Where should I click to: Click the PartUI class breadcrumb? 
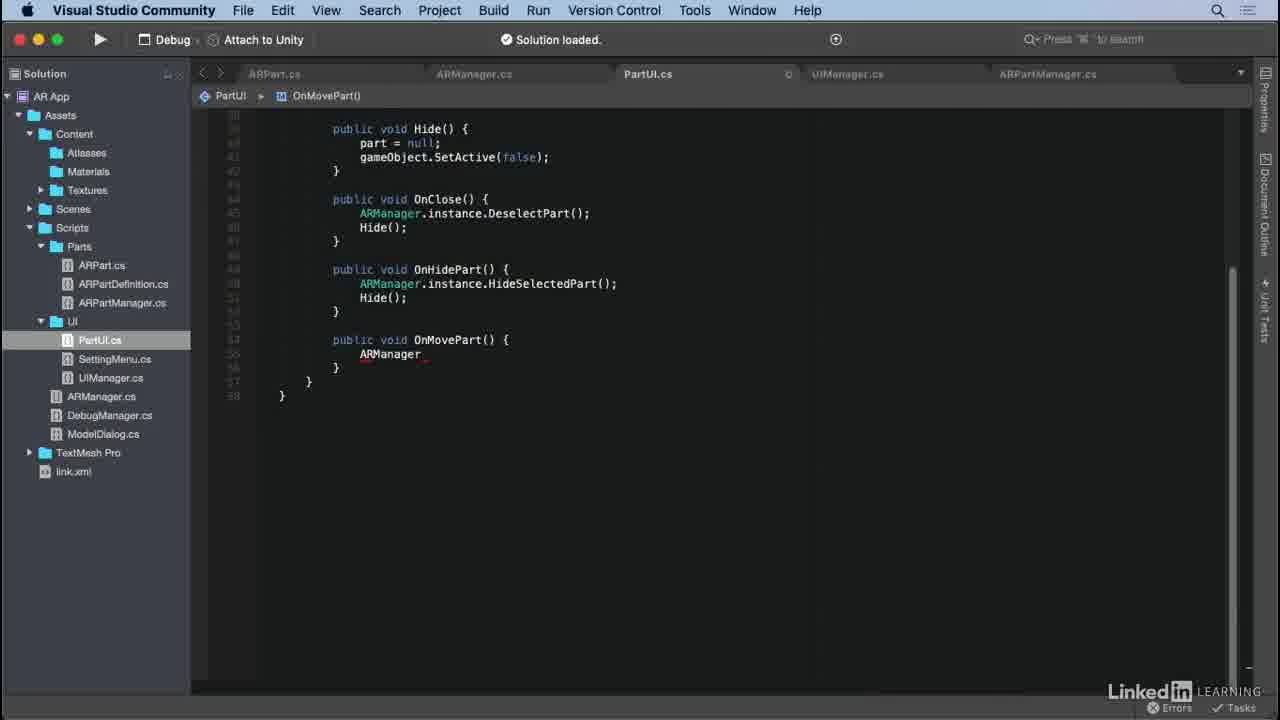(222, 96)
